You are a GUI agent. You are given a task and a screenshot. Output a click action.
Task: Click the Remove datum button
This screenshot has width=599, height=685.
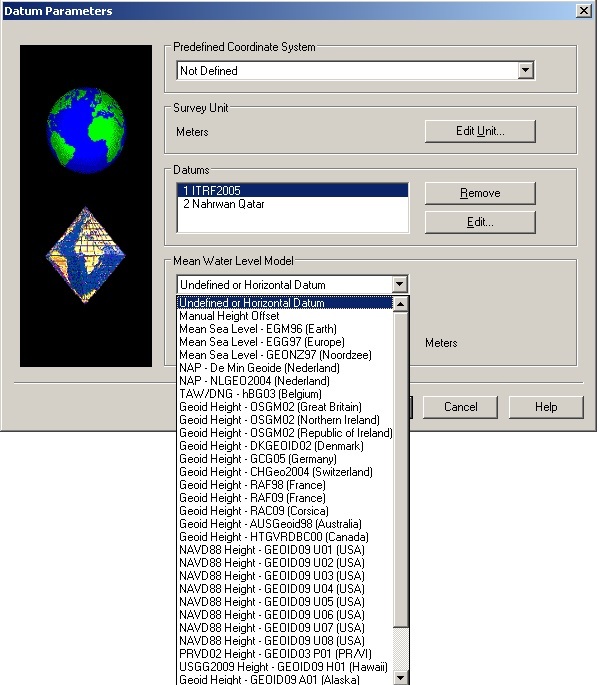pos(480,193)
